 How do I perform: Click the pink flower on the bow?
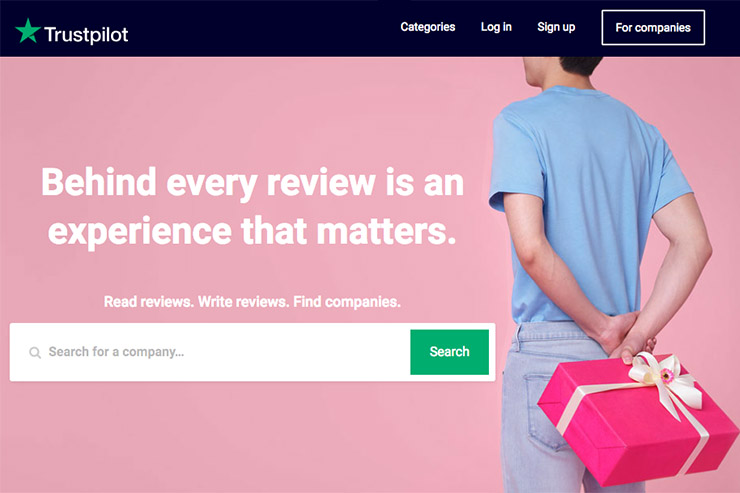point(667,376)
